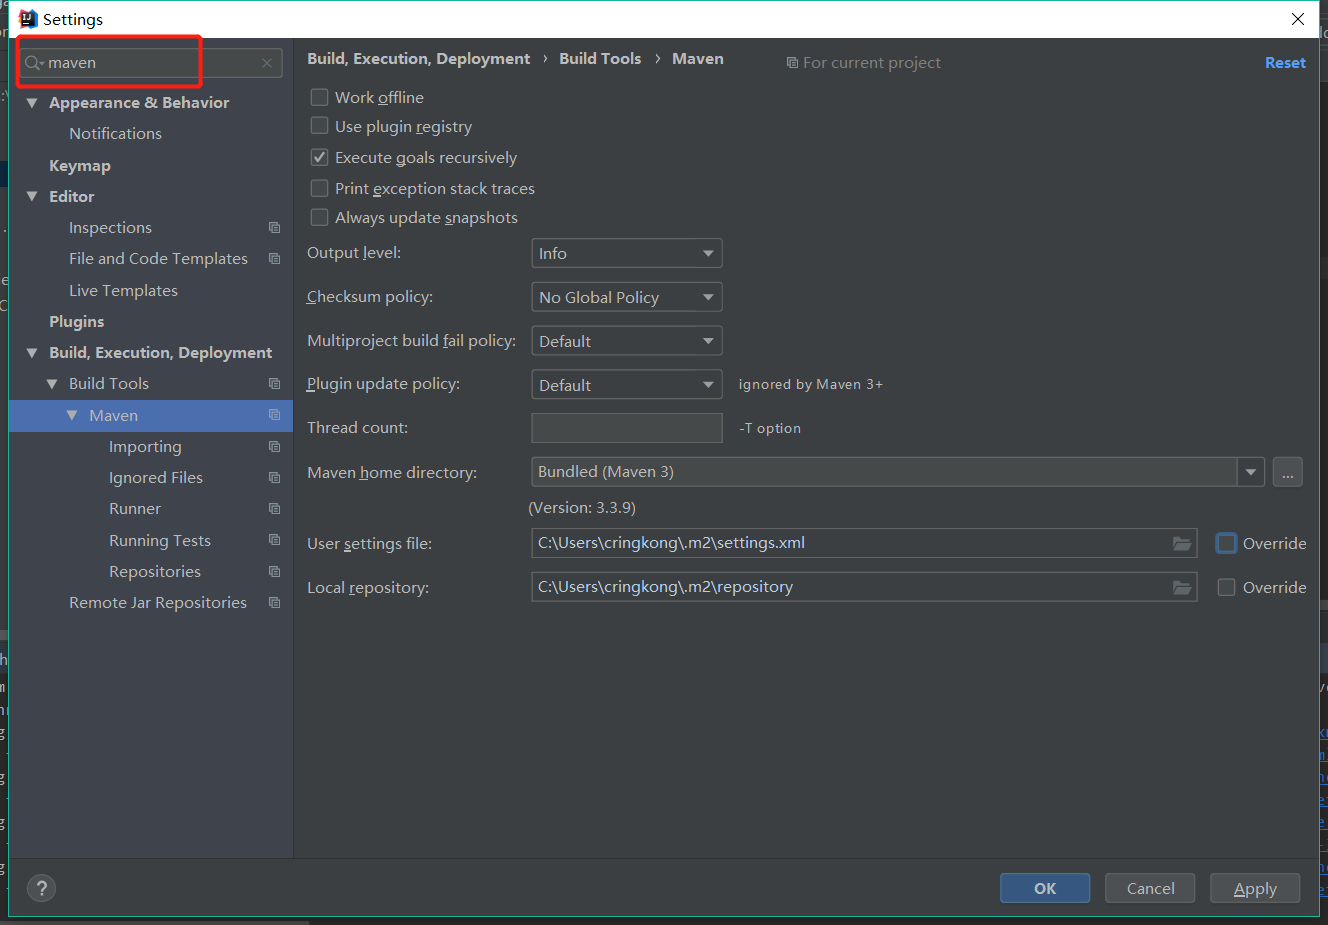Image resolution: width=1328 pixels, height=925 pixels.
Task: Collapse Build, Execution, Deployment node
Action: tap(32, 353)
